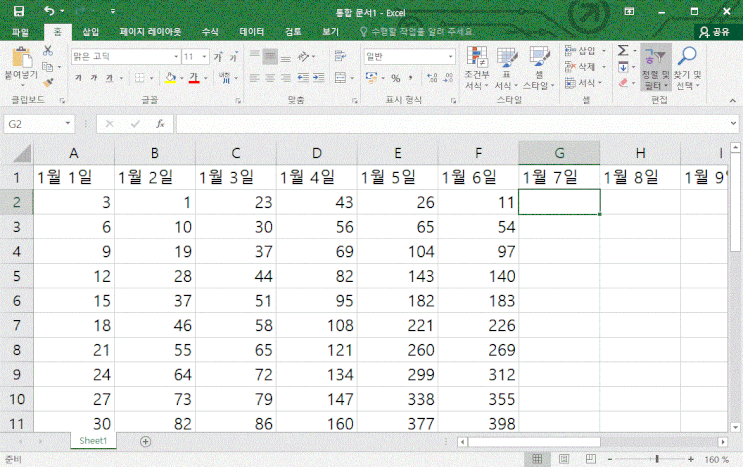Click the Clear eraser icon
The width and height of the screenshot is (743, 467).
coord(623,83)
